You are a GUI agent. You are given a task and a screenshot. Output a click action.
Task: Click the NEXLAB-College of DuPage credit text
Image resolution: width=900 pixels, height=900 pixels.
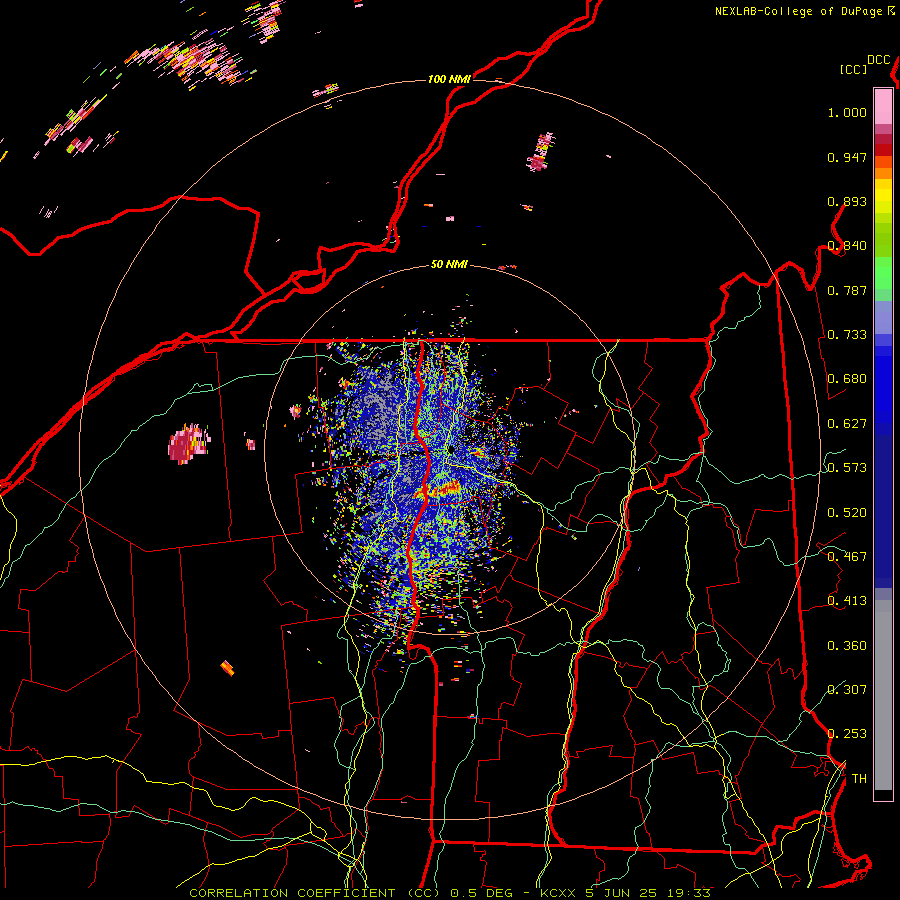[804, 11]
